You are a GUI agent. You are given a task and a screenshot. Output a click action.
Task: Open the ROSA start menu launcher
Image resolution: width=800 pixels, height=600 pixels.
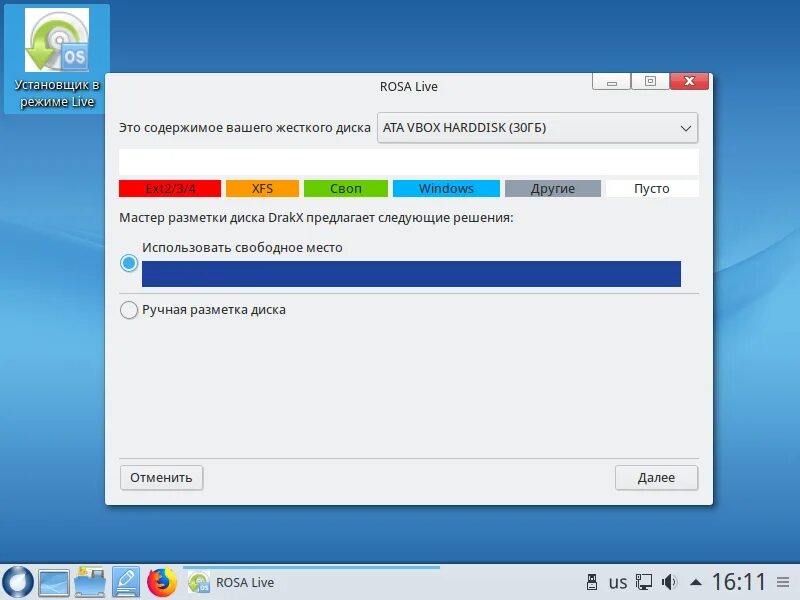(x=18, y=582)
